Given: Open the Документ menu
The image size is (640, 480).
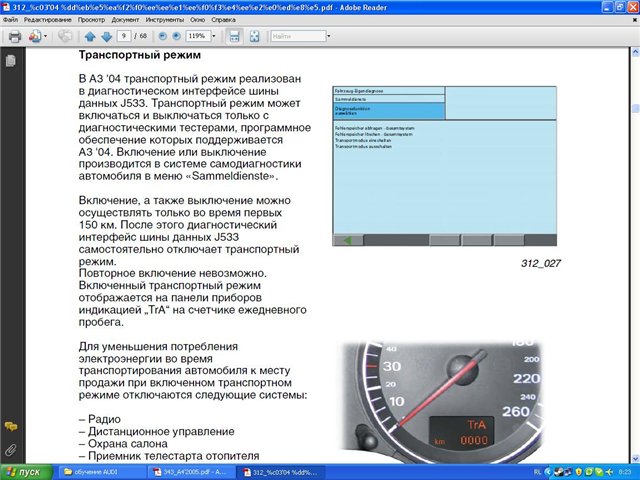Looking at the screenshot, I should pyautogui.click(x=125, y=20).
